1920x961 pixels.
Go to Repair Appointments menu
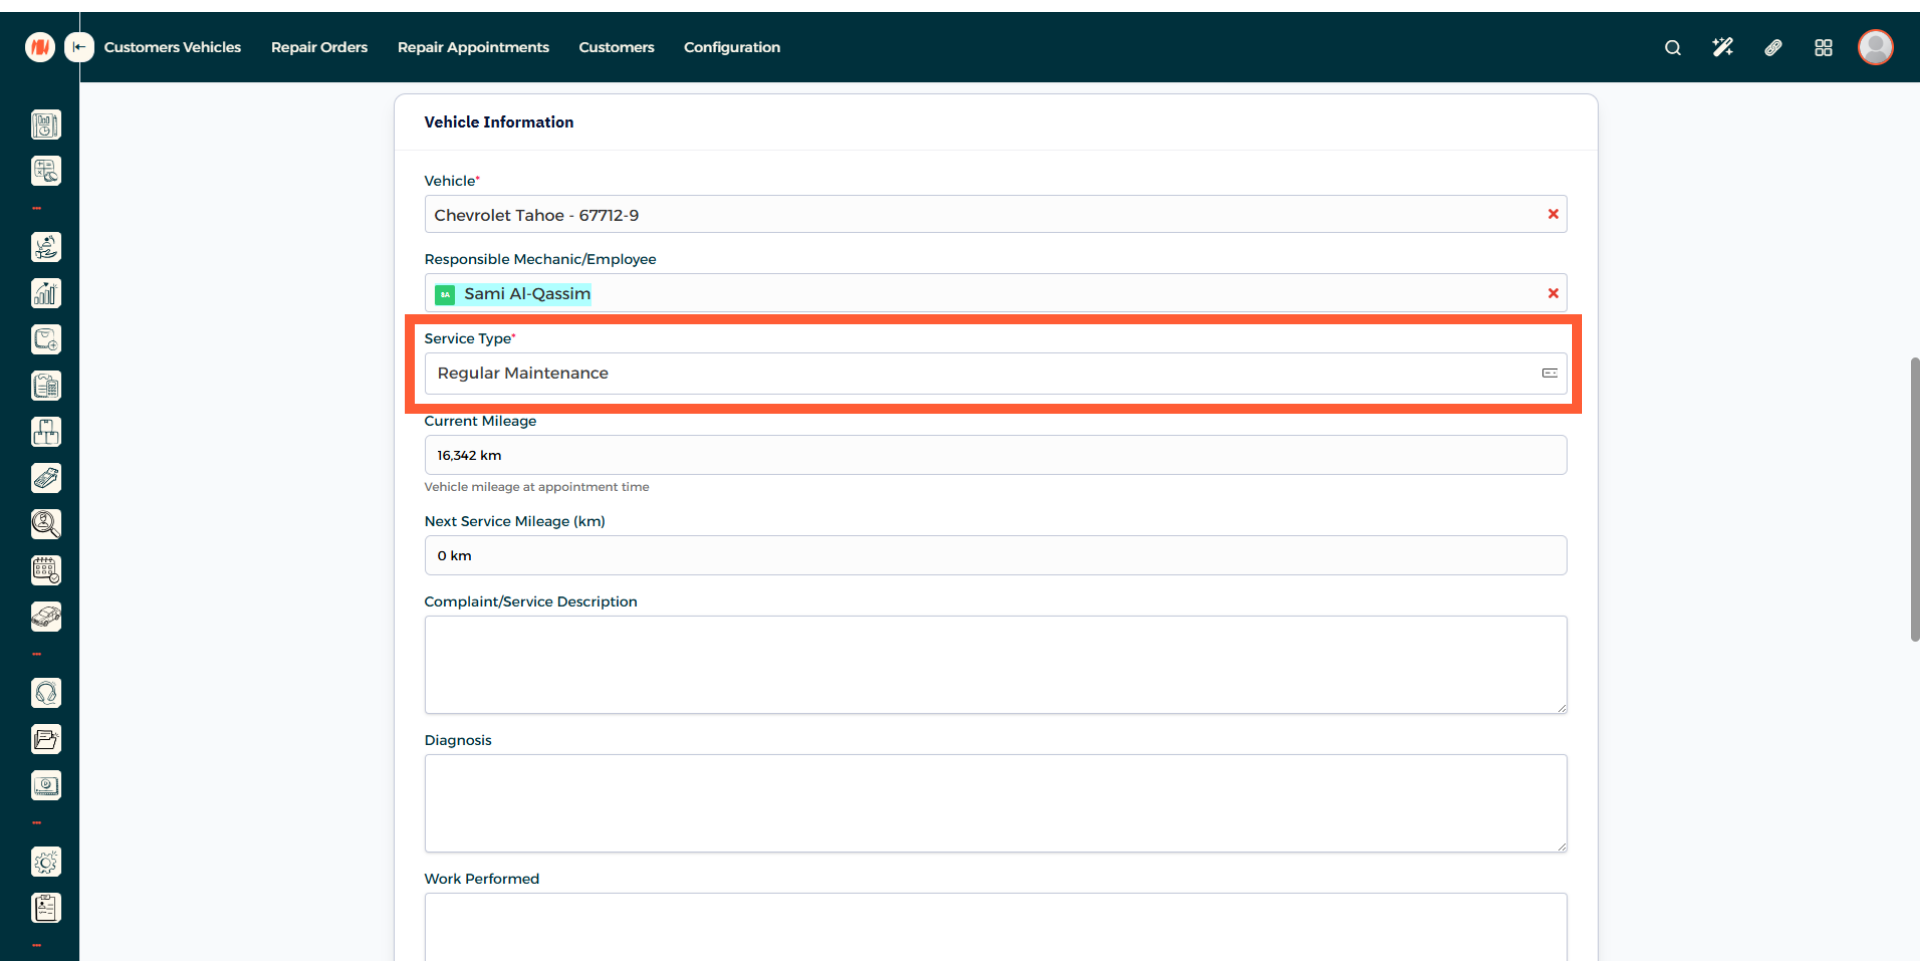point(473,47)
